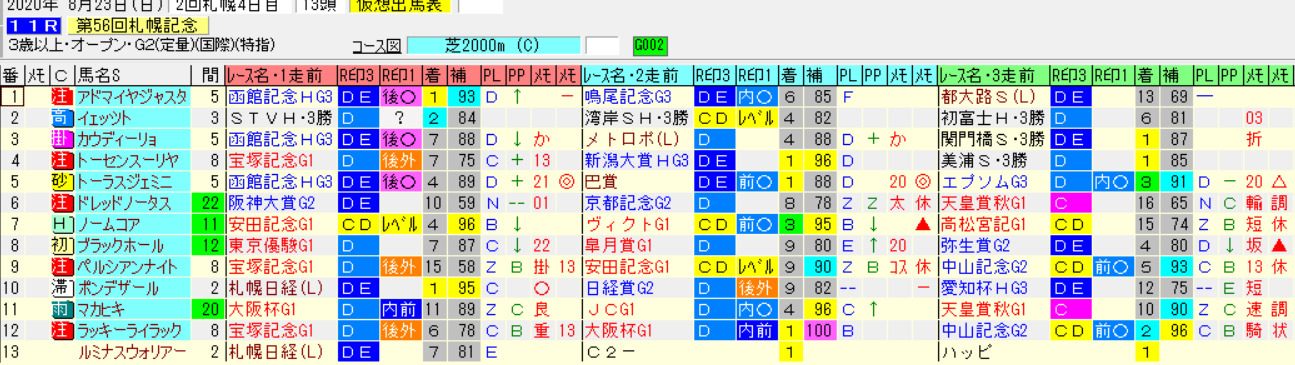Select horse name ルミナスウォリアー
The image size is (1295, 365).
click(x=133, y=352)
